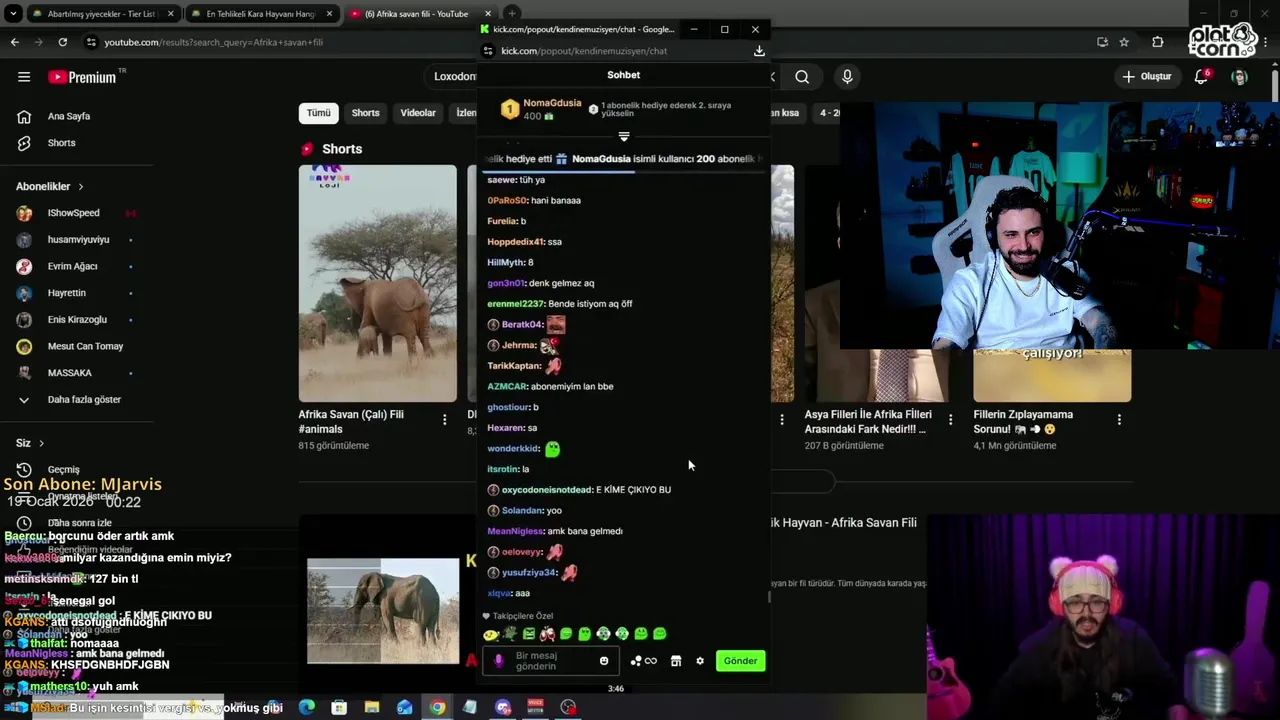Start voice search with the microphone icon
1280x720 pixels.
point(847,77)
